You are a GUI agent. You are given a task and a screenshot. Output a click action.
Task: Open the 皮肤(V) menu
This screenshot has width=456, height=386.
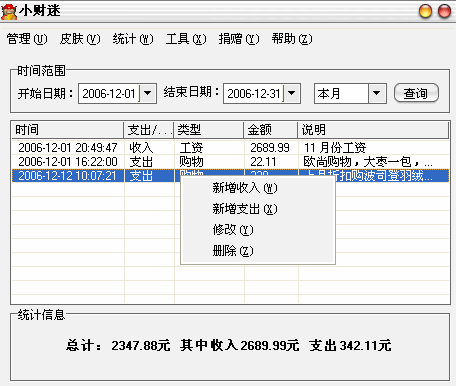coord(80,39)
